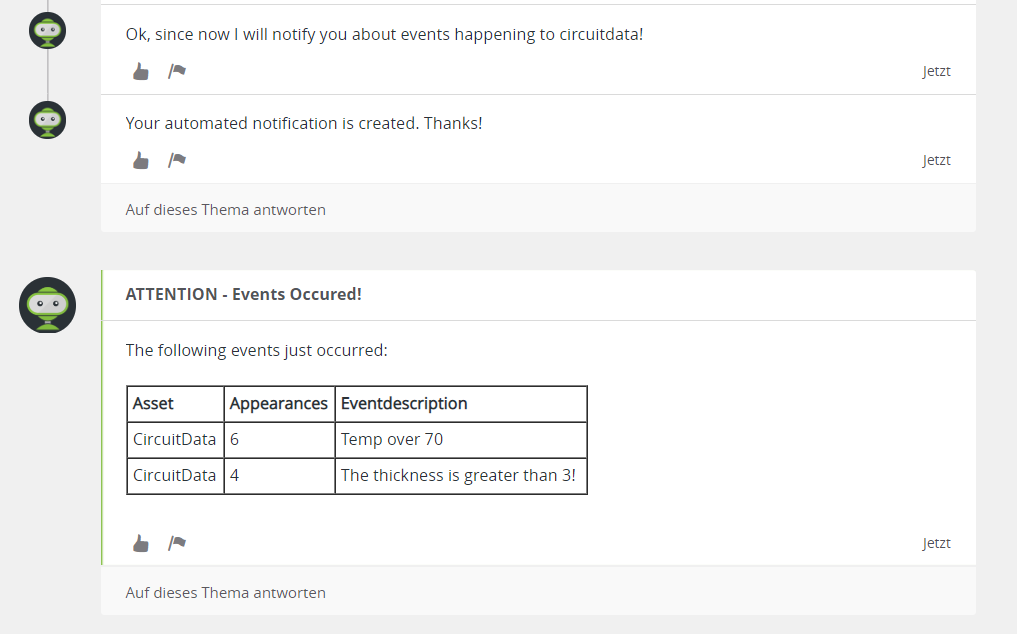Click the Eventdescription column header

coord(404,404)
